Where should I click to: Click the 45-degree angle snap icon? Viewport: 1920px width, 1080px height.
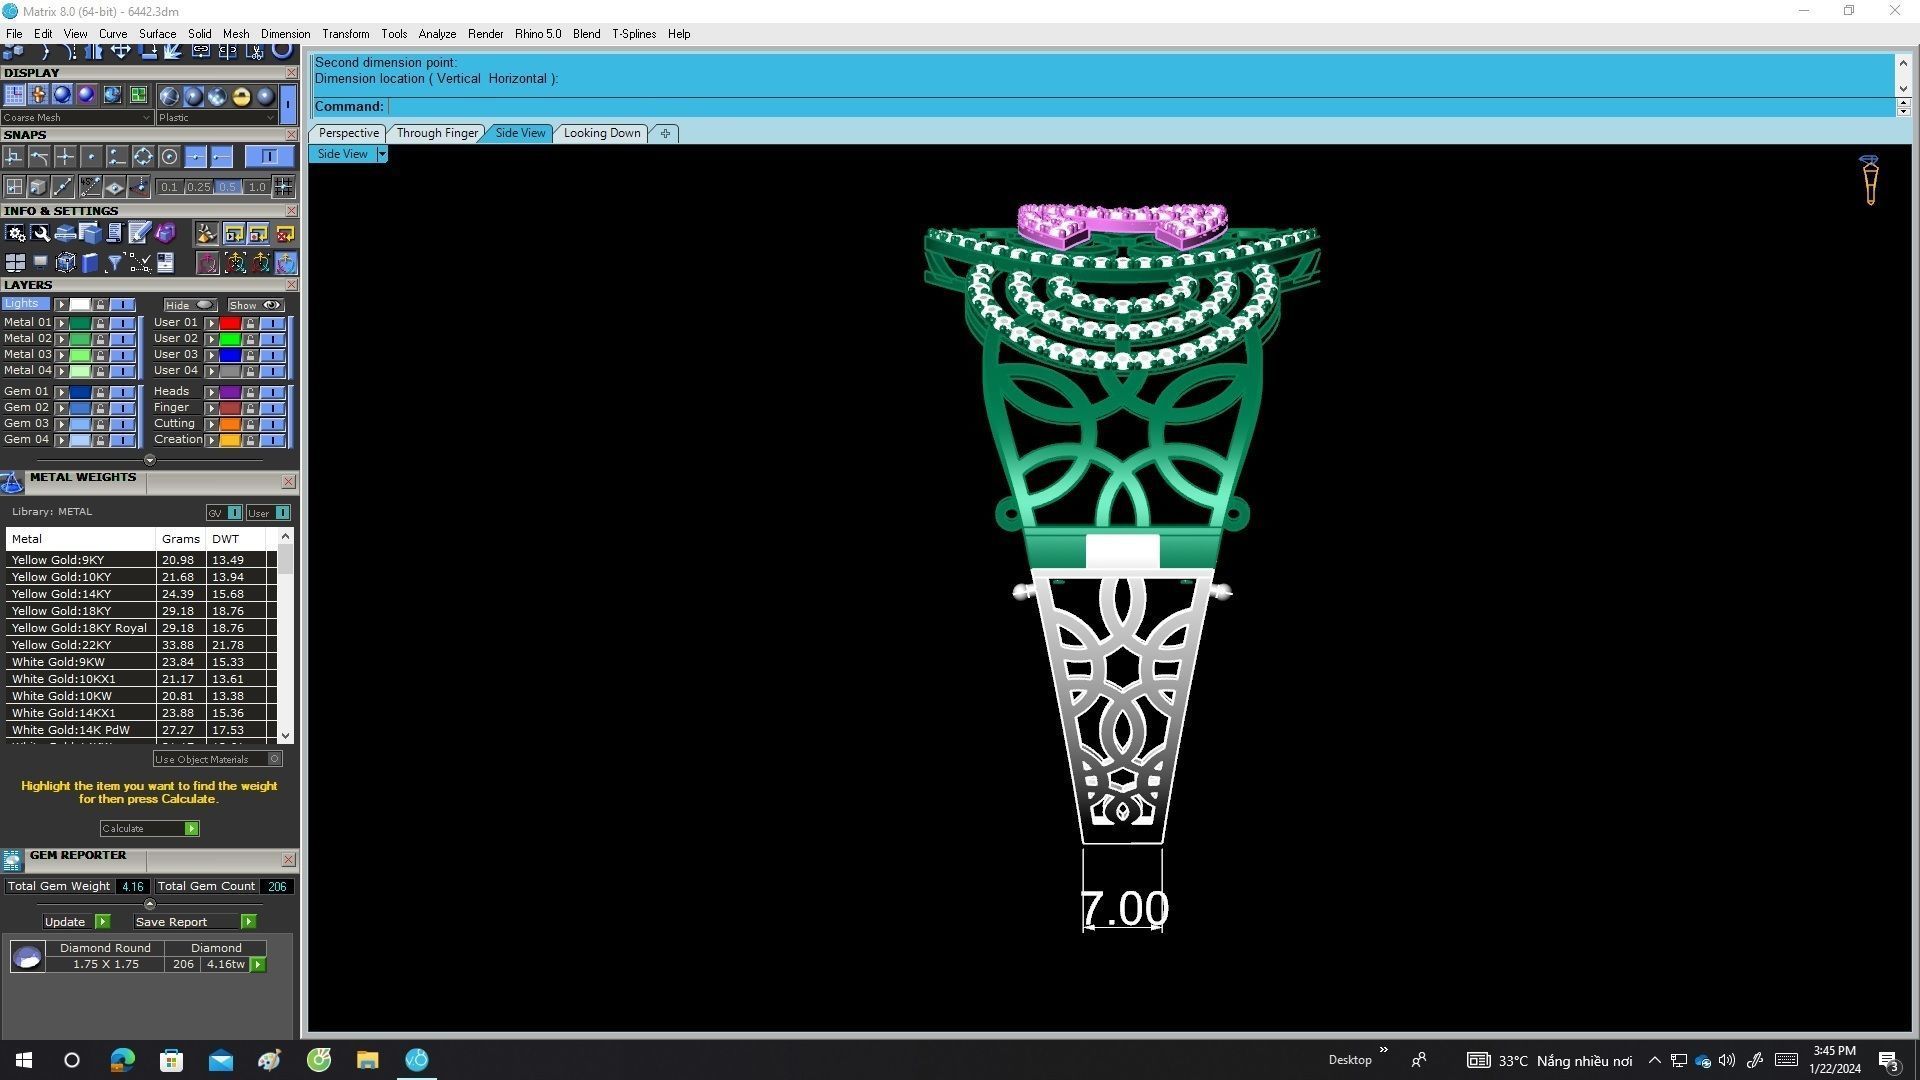tap(90, 186)
